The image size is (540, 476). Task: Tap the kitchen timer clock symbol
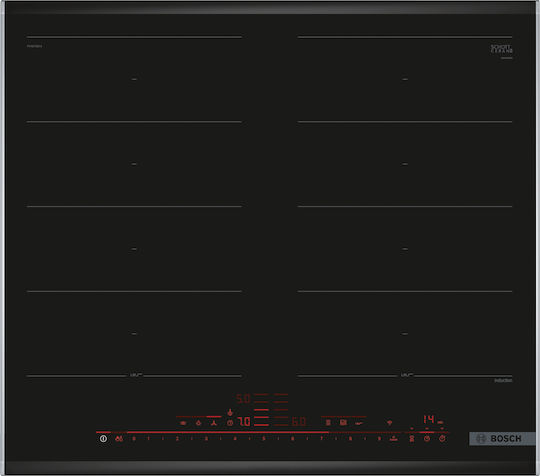tap(427, 438)
